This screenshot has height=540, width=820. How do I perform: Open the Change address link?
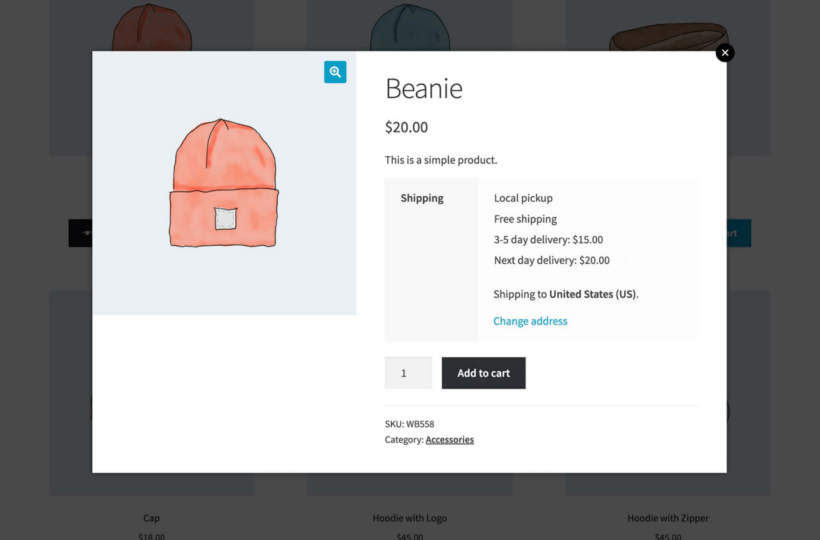pyautogui.click(x=530, y=321)
